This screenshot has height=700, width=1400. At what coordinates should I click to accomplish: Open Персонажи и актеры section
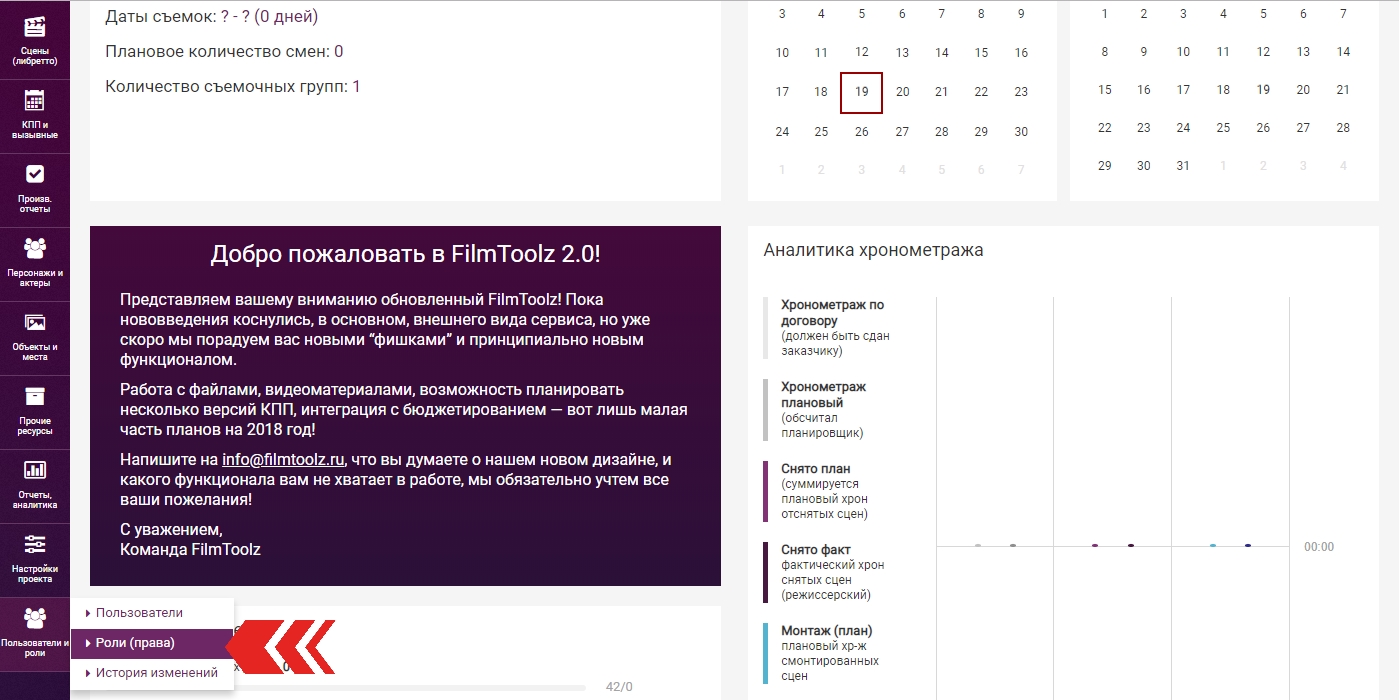(x=35, y=264)
